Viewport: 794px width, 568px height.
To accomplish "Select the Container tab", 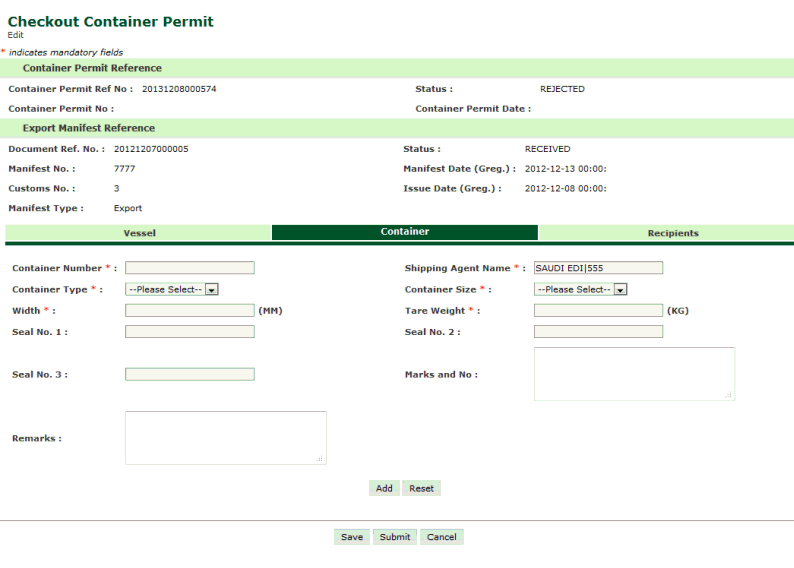I will (x=405, y=232).
